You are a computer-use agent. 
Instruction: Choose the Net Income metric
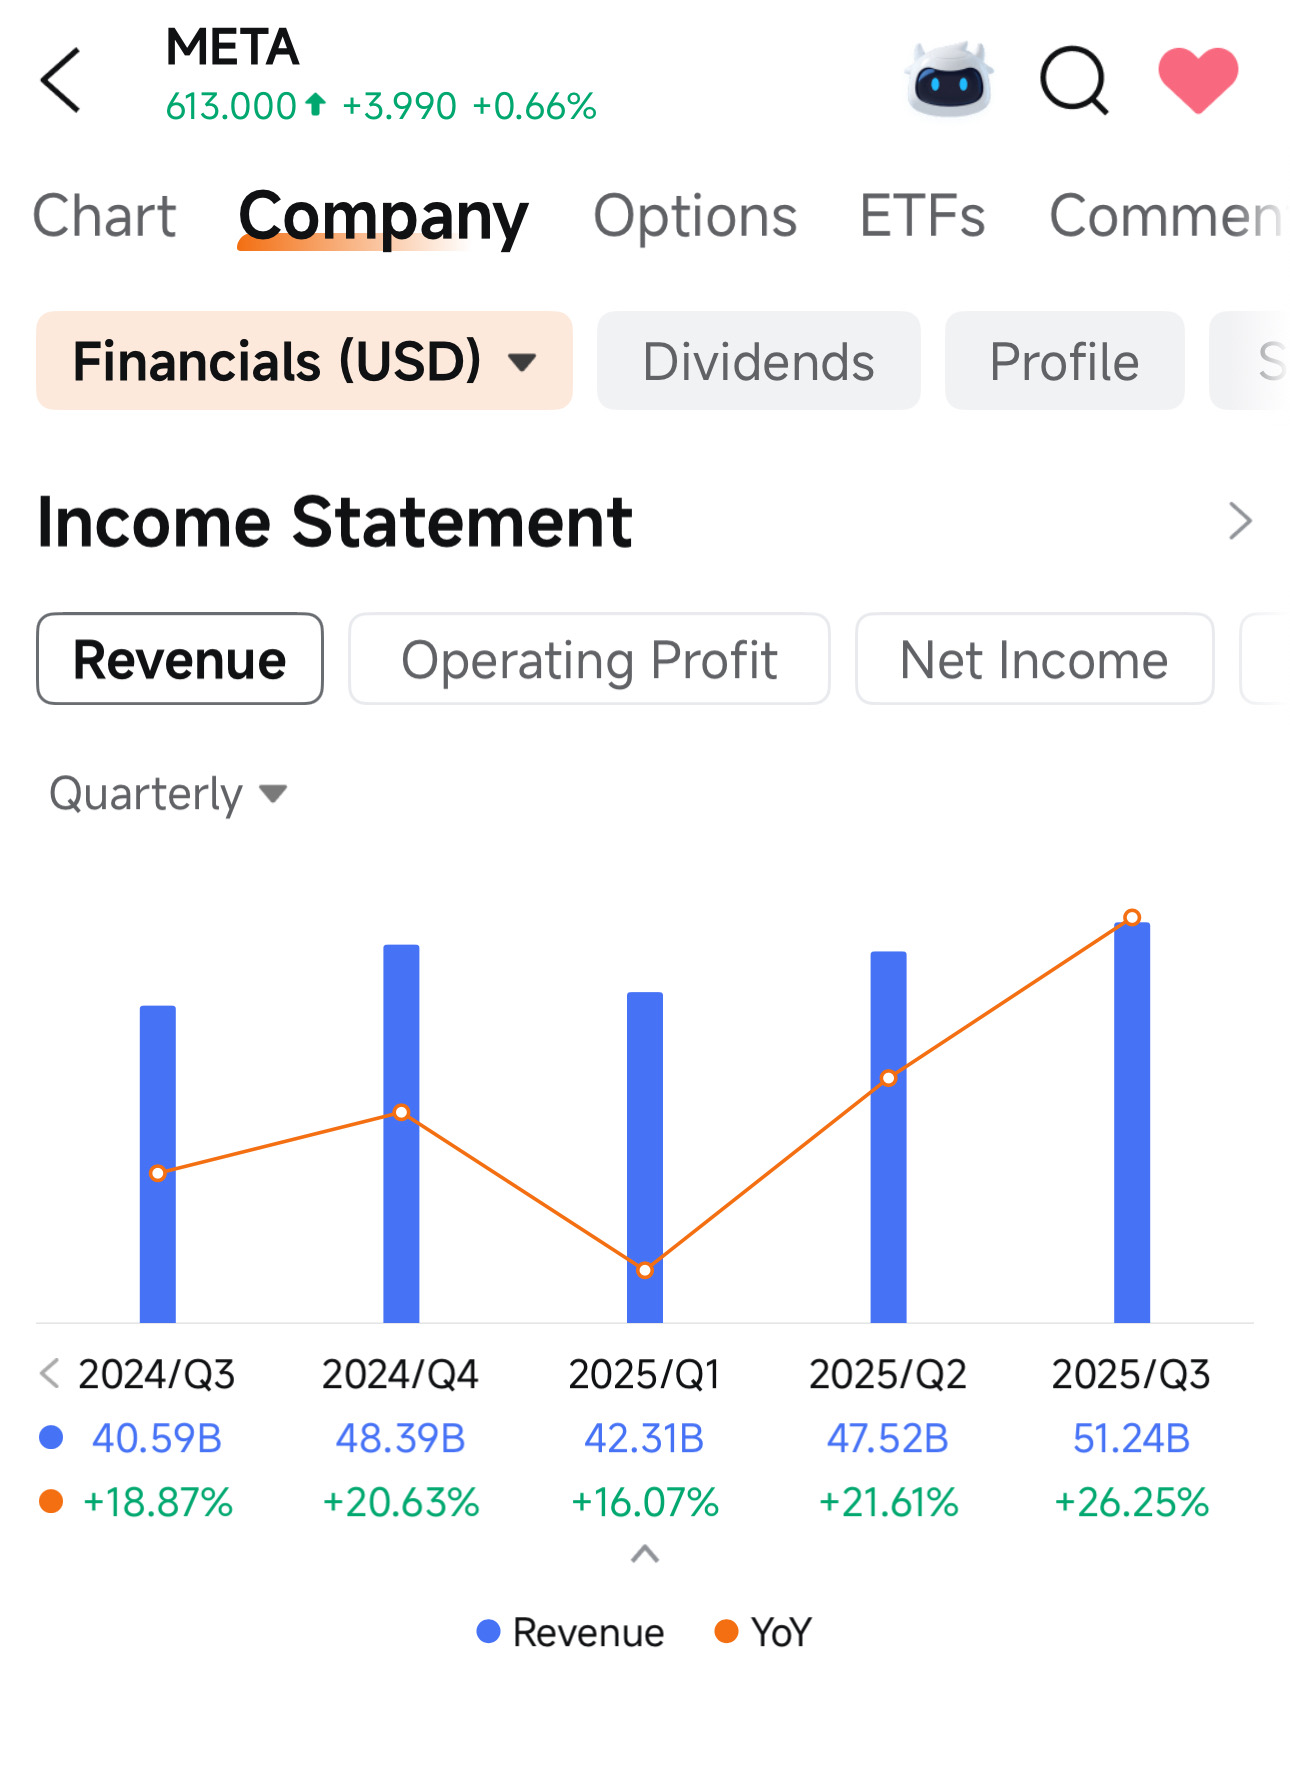[x=1034, y=660]
